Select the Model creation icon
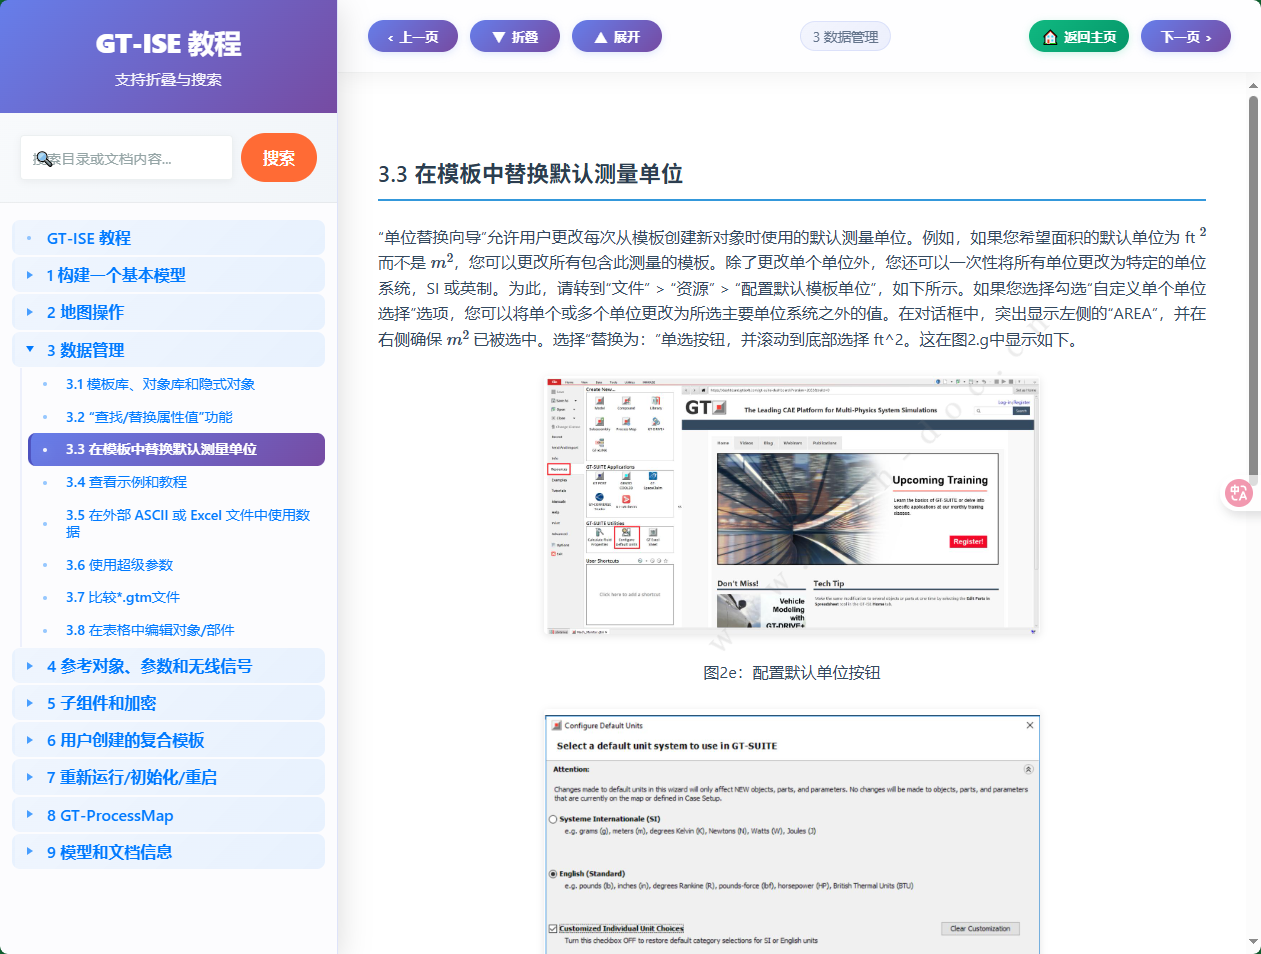This screenshot has height=954, width=1261. pyautogui.click(x=599, y=402)
